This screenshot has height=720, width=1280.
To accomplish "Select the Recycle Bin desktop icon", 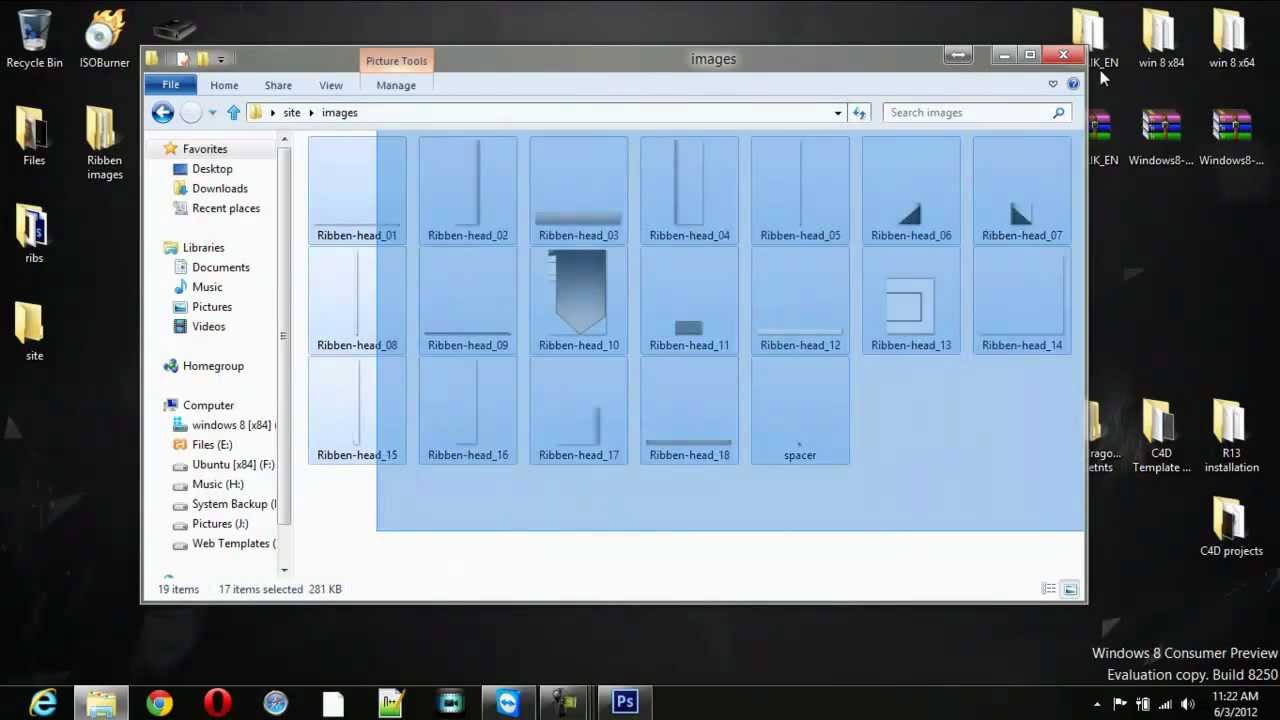I will click(x=34, y=39).
